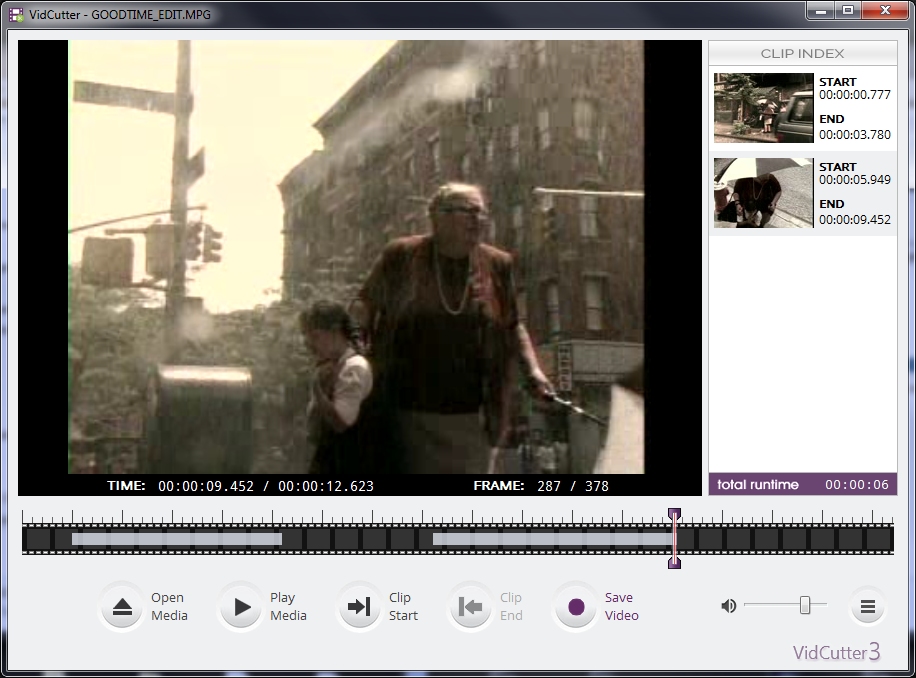Select second clip thumbnail starting at 00:00:05.949
Image resolution: width=916 pixels, height=678 pixels.
[x=764, y=193]
